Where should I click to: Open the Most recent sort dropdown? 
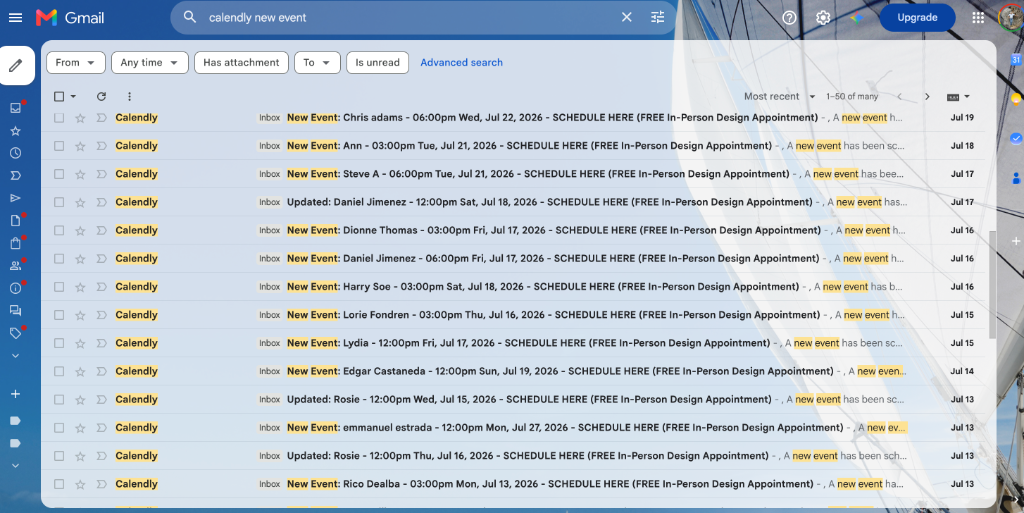[x=780, y=97]
